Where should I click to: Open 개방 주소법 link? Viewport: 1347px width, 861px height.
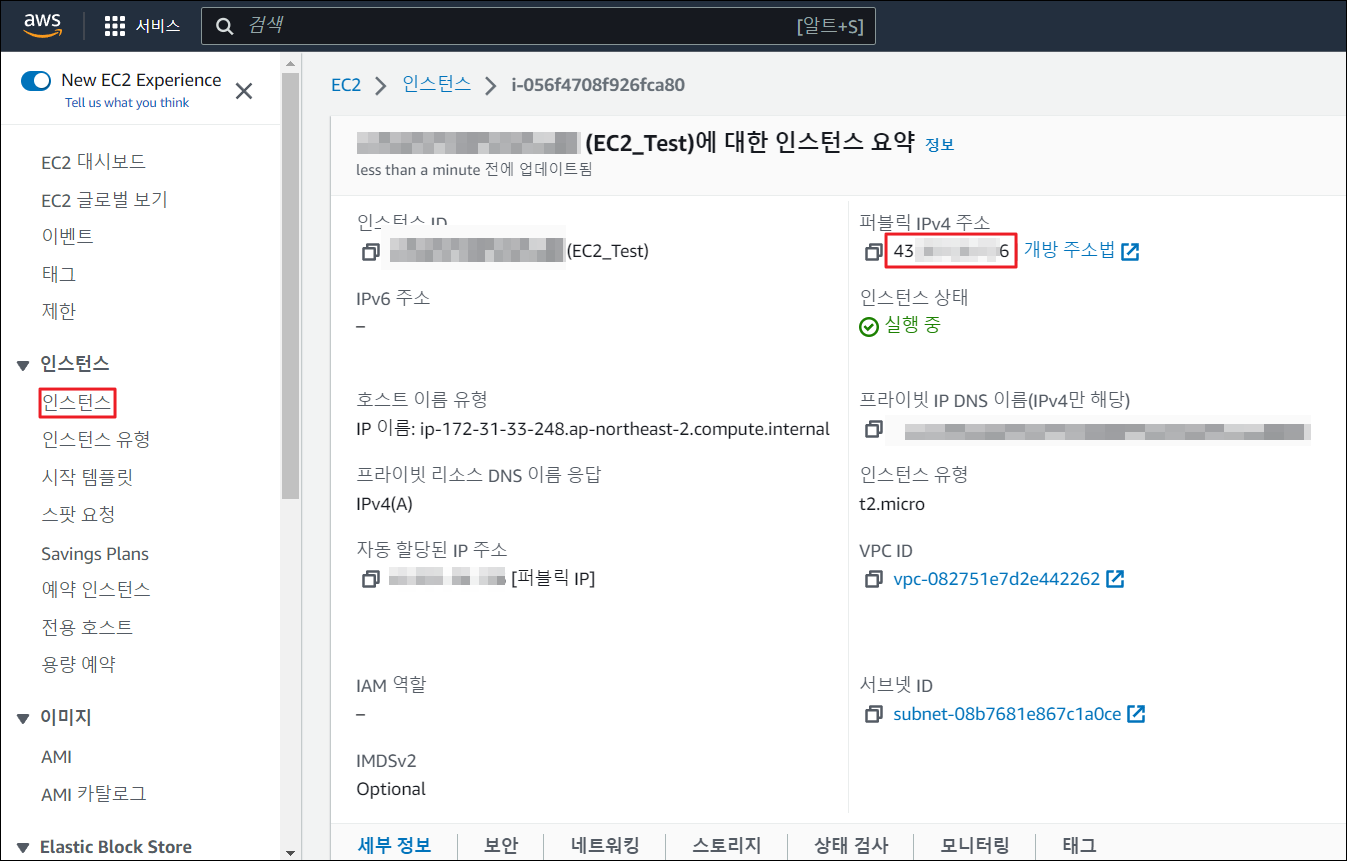click(x=1069, y=251)
